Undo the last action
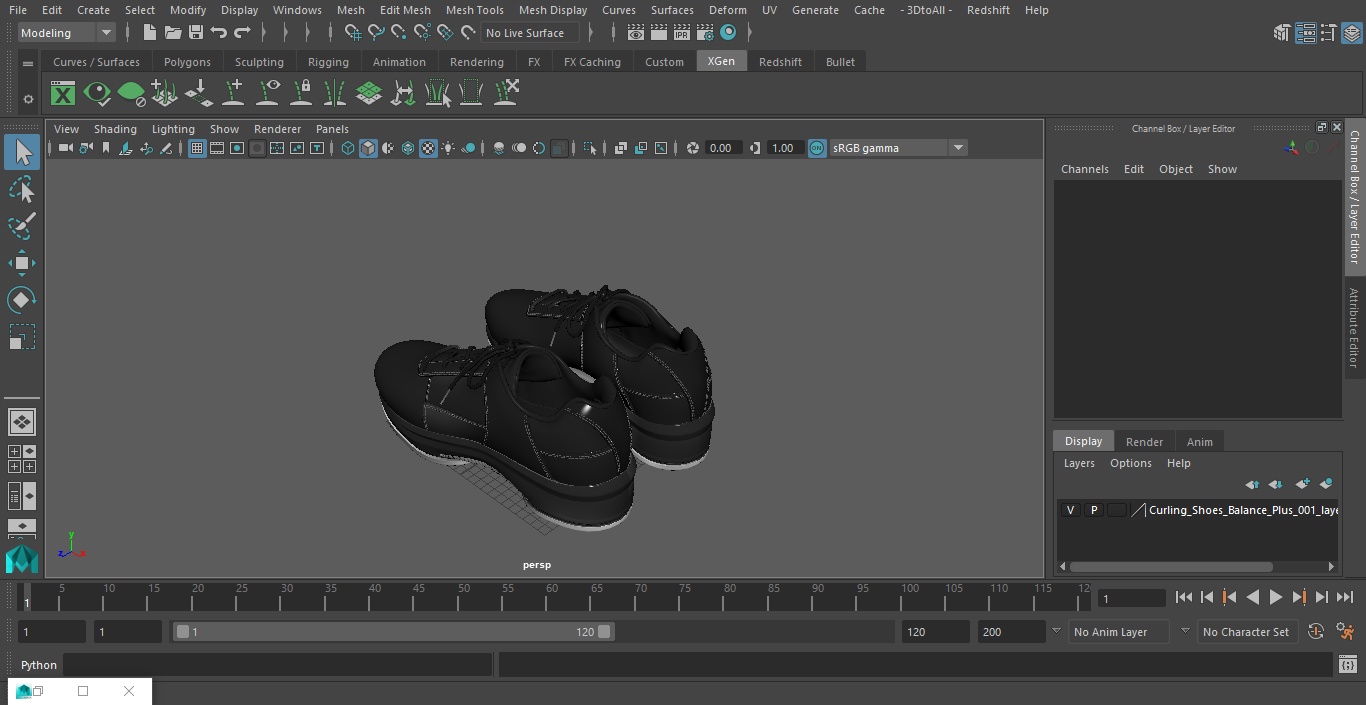This screenshot has height=705, width=1366. pos(219,33)
